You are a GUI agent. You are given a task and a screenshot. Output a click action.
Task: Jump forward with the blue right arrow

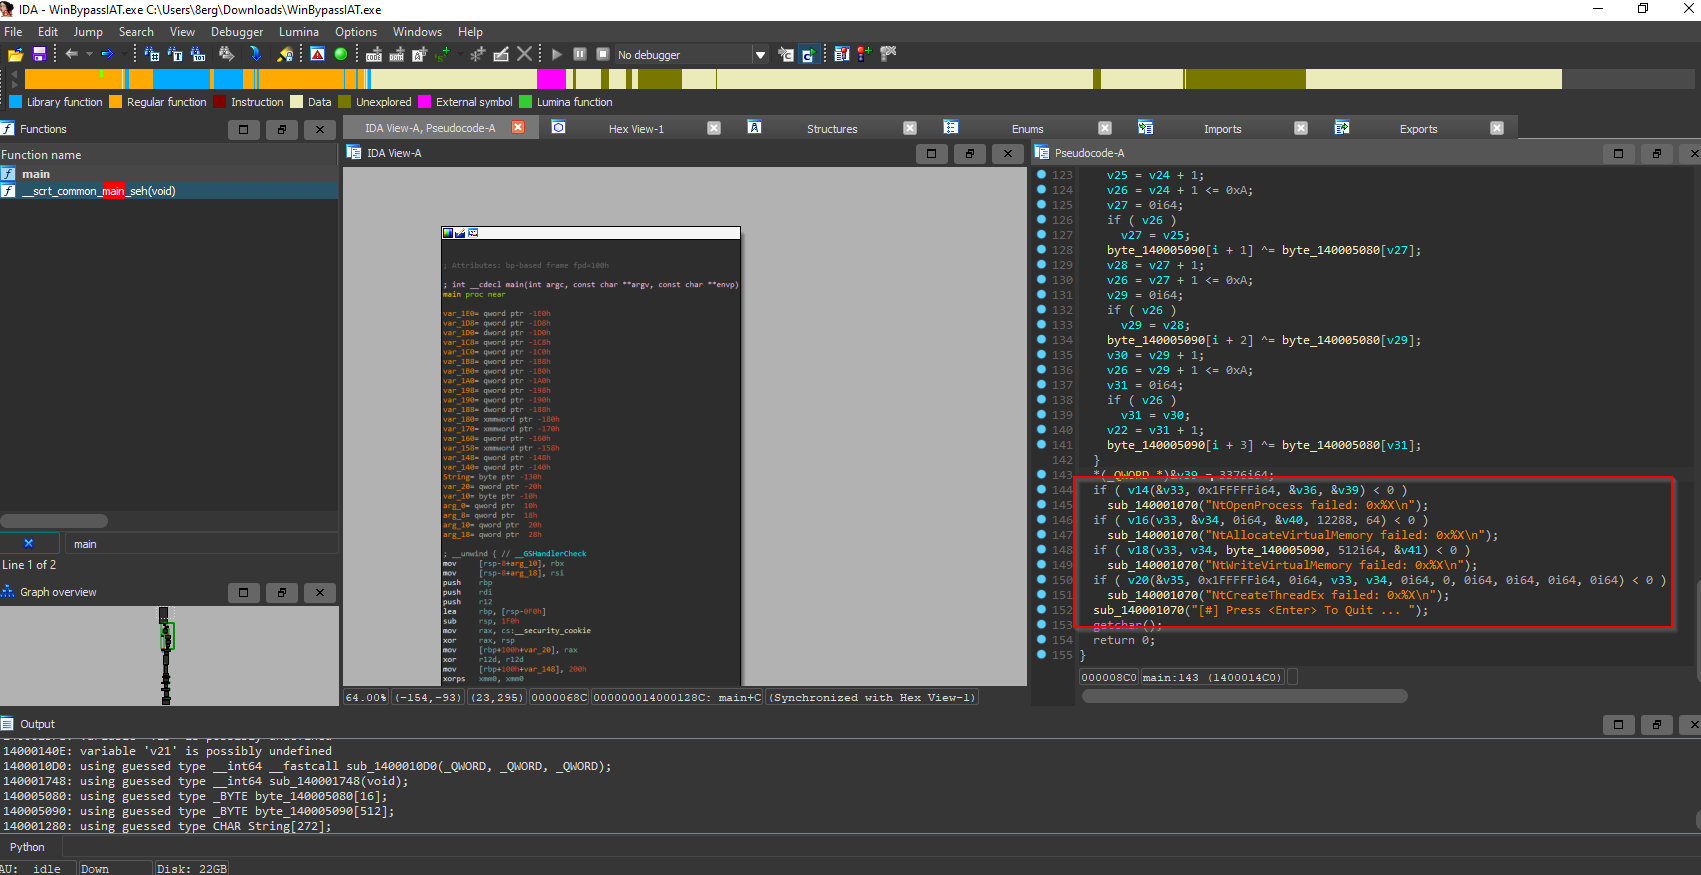[x=107, y=54]
